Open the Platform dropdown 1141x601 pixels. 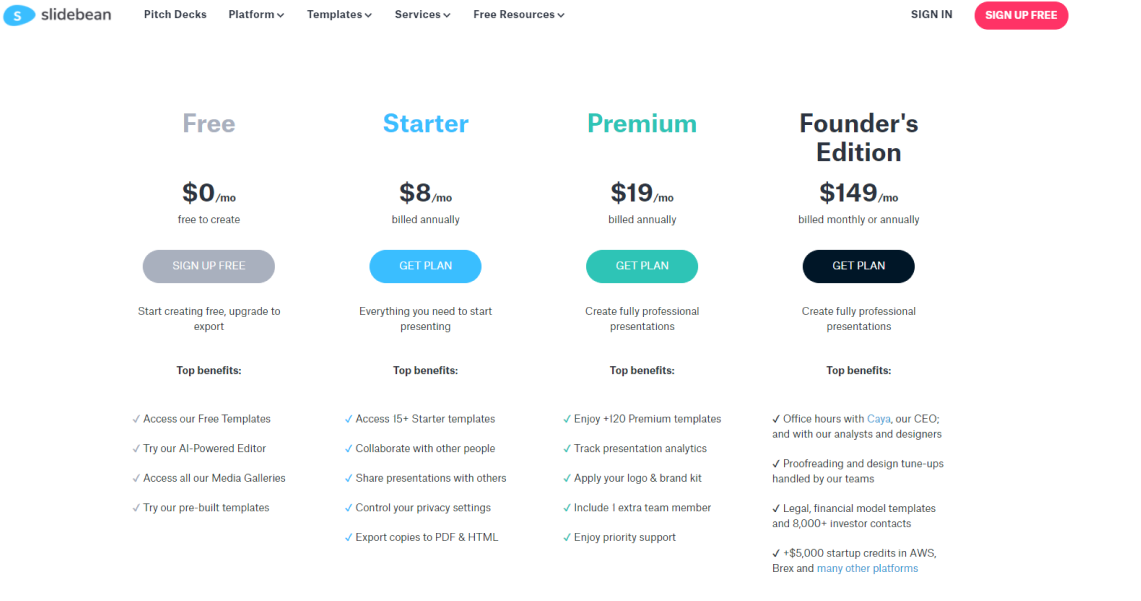click(x=255, y=15)
